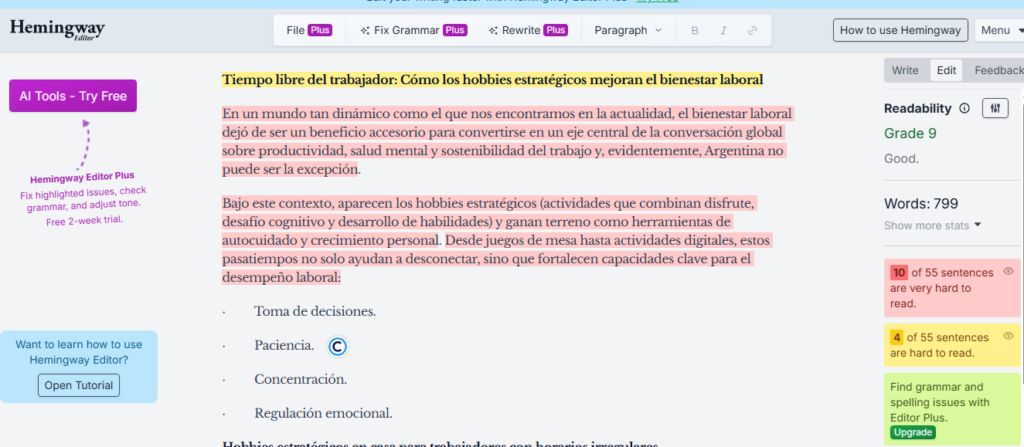Click the Plus badge next to Rewrite
The height and width of the screenshot is (447, 1024).
click(556, 30)
